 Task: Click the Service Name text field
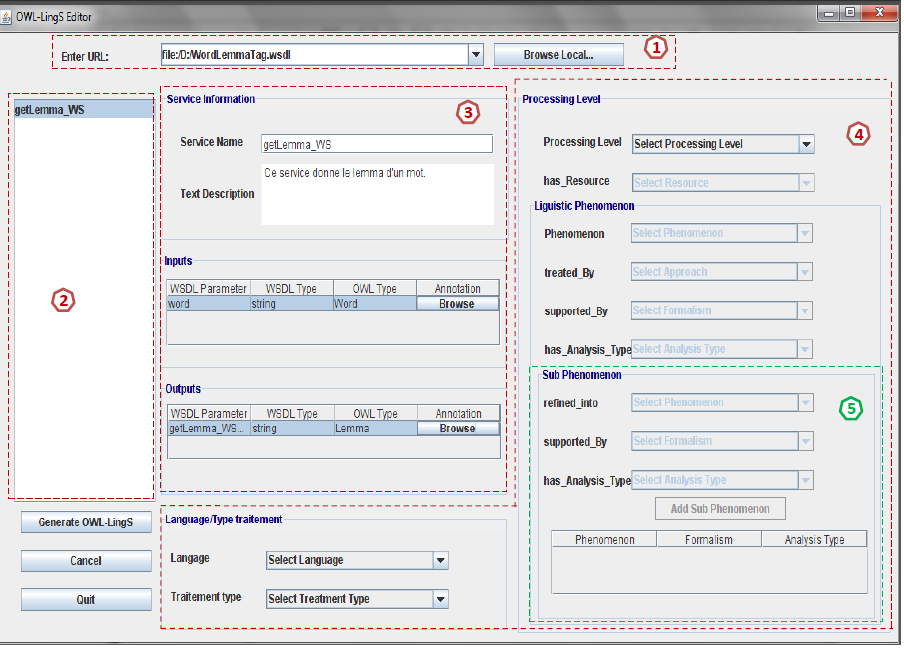coord(377,144)
